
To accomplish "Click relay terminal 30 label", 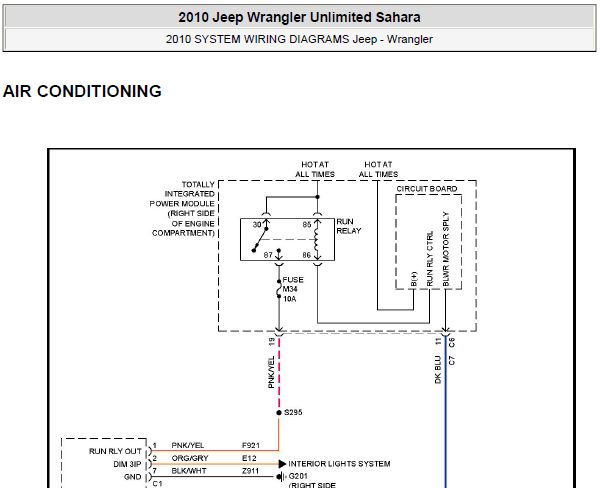I will pos(257,225).
